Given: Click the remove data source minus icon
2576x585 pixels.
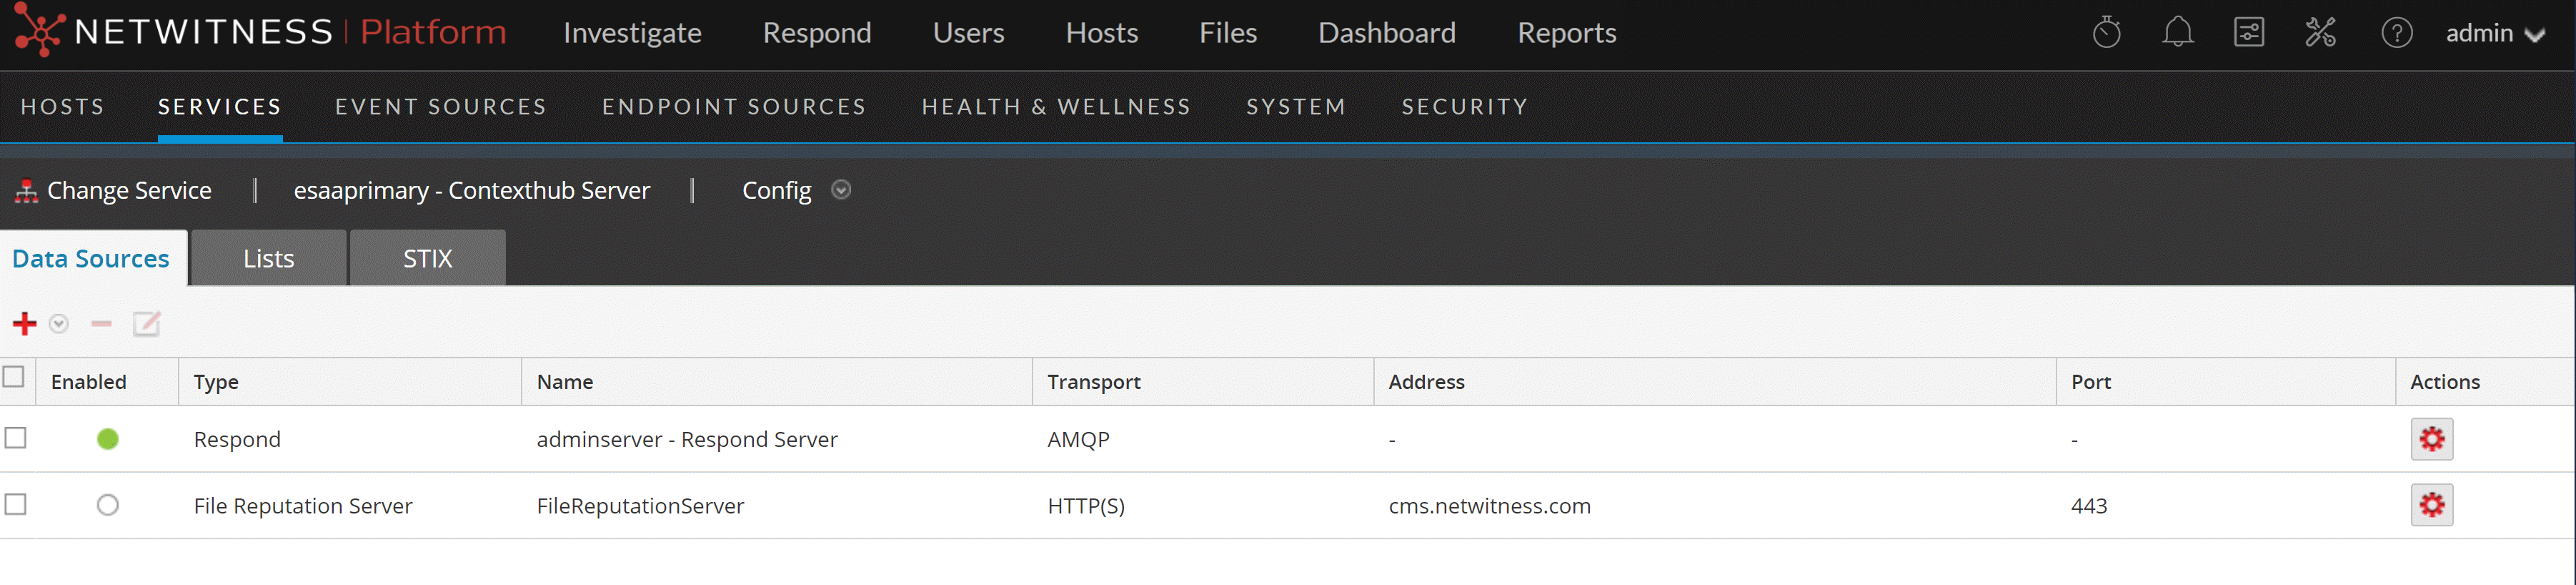Looking at the screenshot, I should (101, 324).
